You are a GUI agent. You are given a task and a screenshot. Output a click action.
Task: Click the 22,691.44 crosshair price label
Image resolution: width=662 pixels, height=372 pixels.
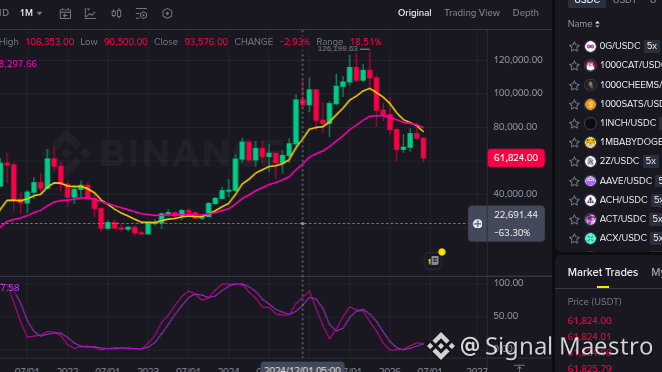(x=516, y=215)
